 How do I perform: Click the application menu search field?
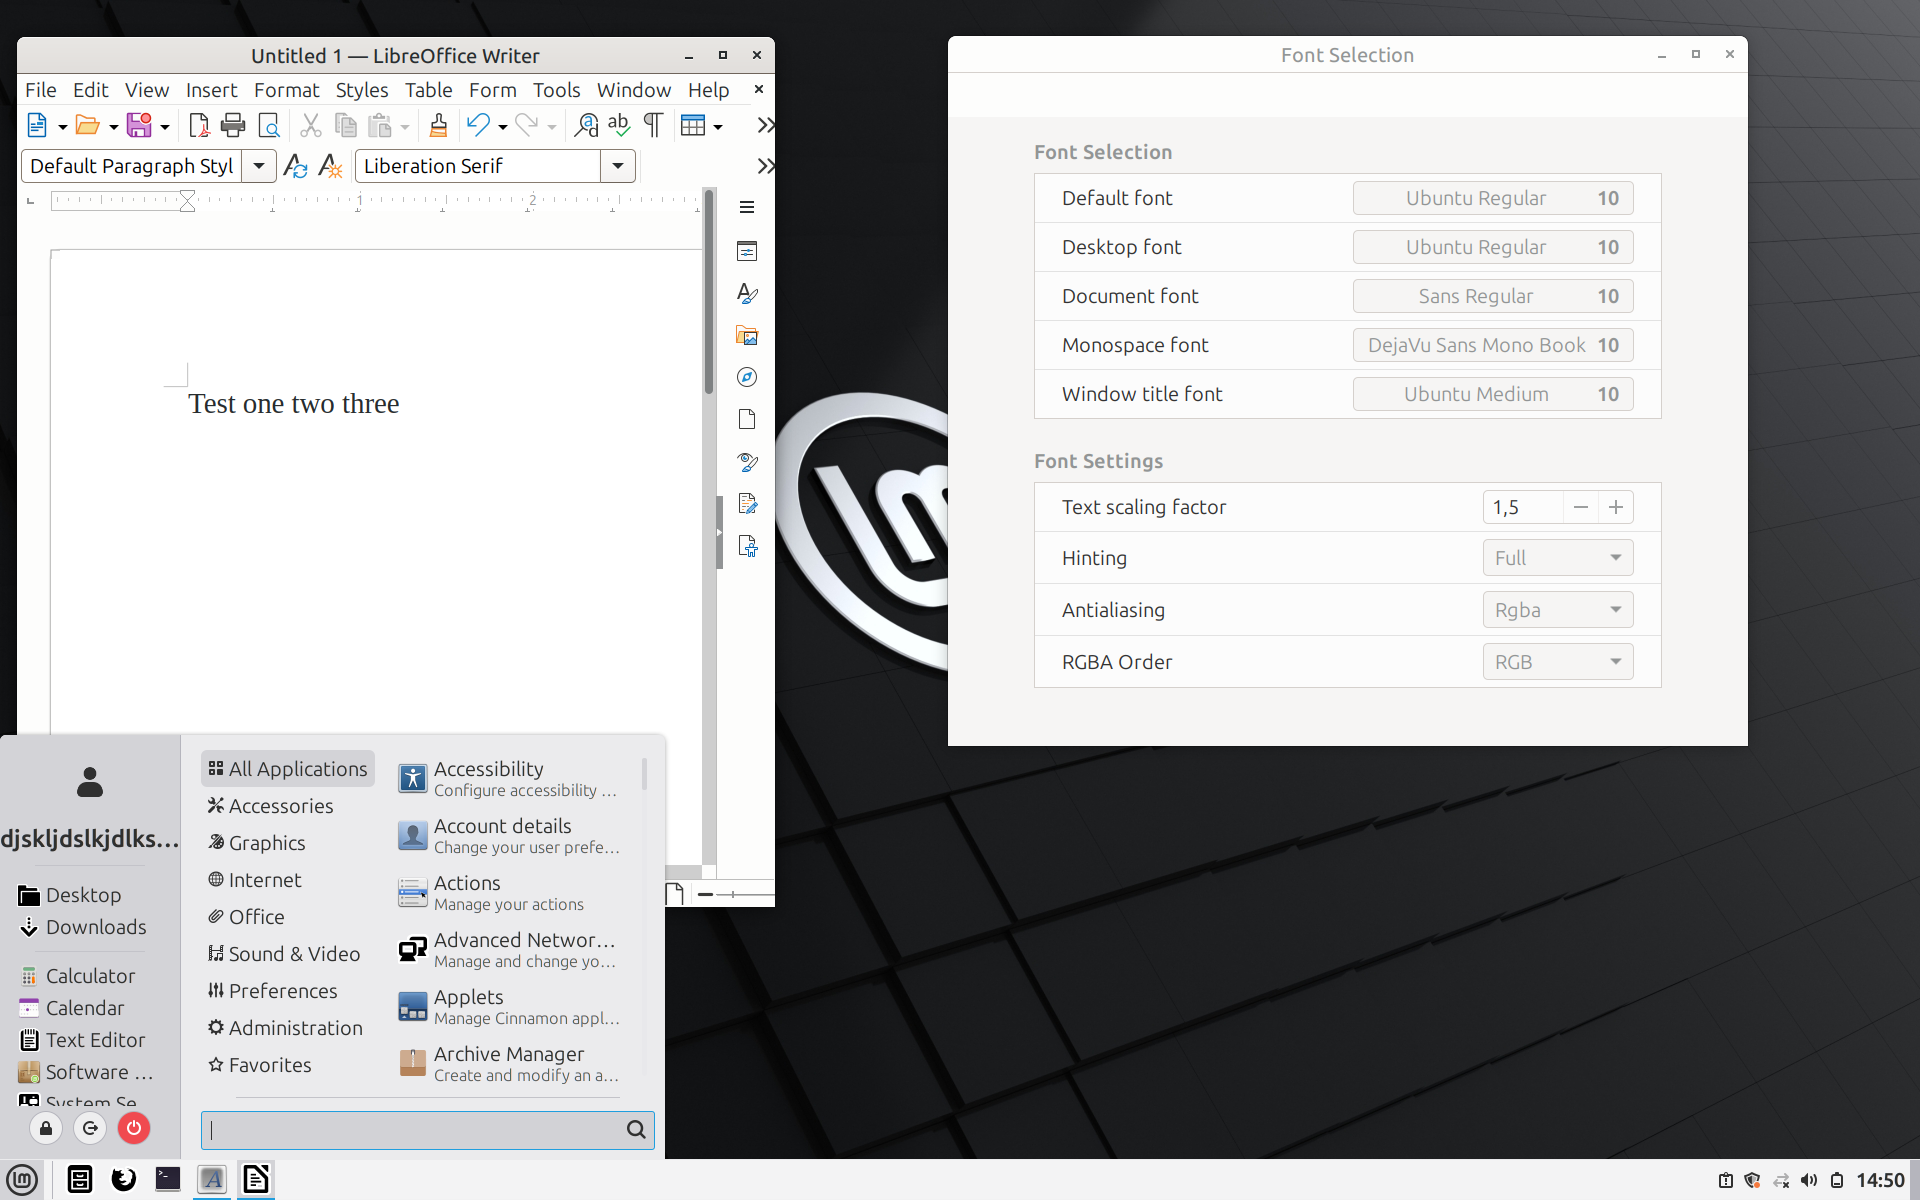(428, 1130)
